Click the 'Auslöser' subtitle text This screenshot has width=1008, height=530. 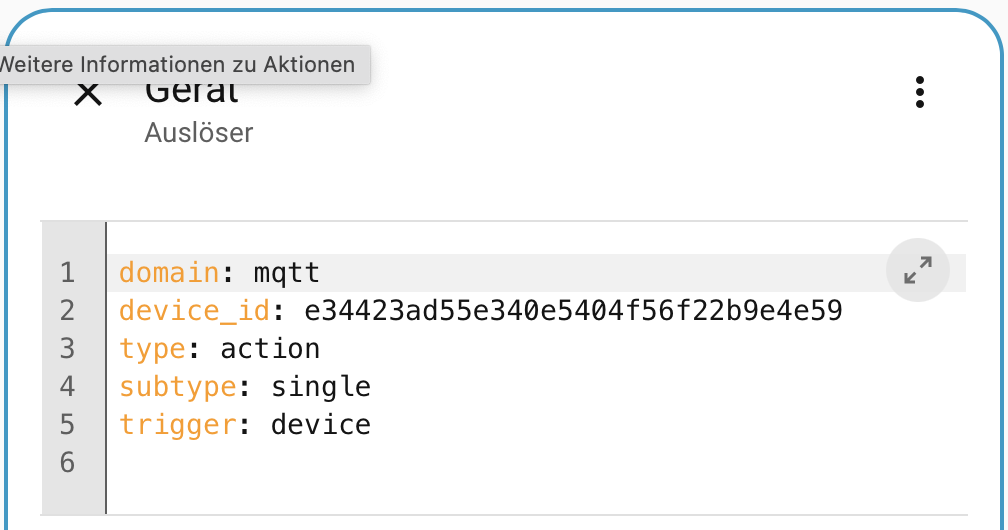click(x=199, y=133)
